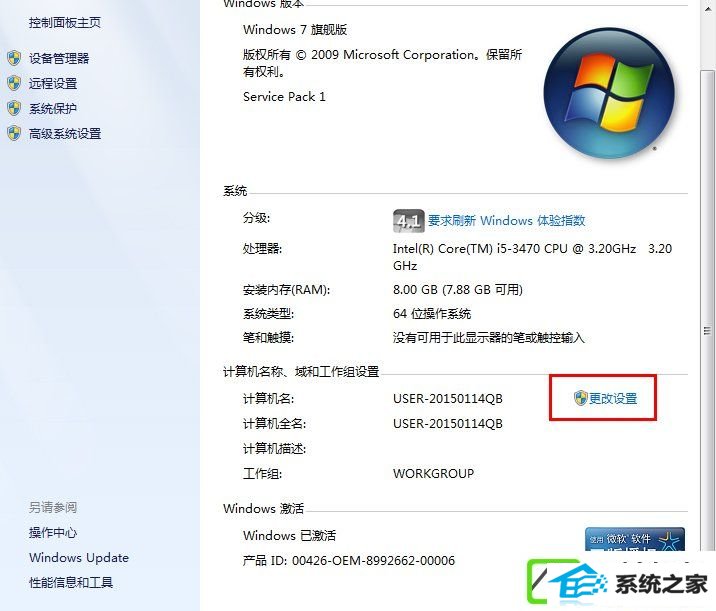Image resolution: width=716 pixels, height=611 pixels.
Task: Click the shield icon beside 系统保护
Action: click(x=14, y=108)
